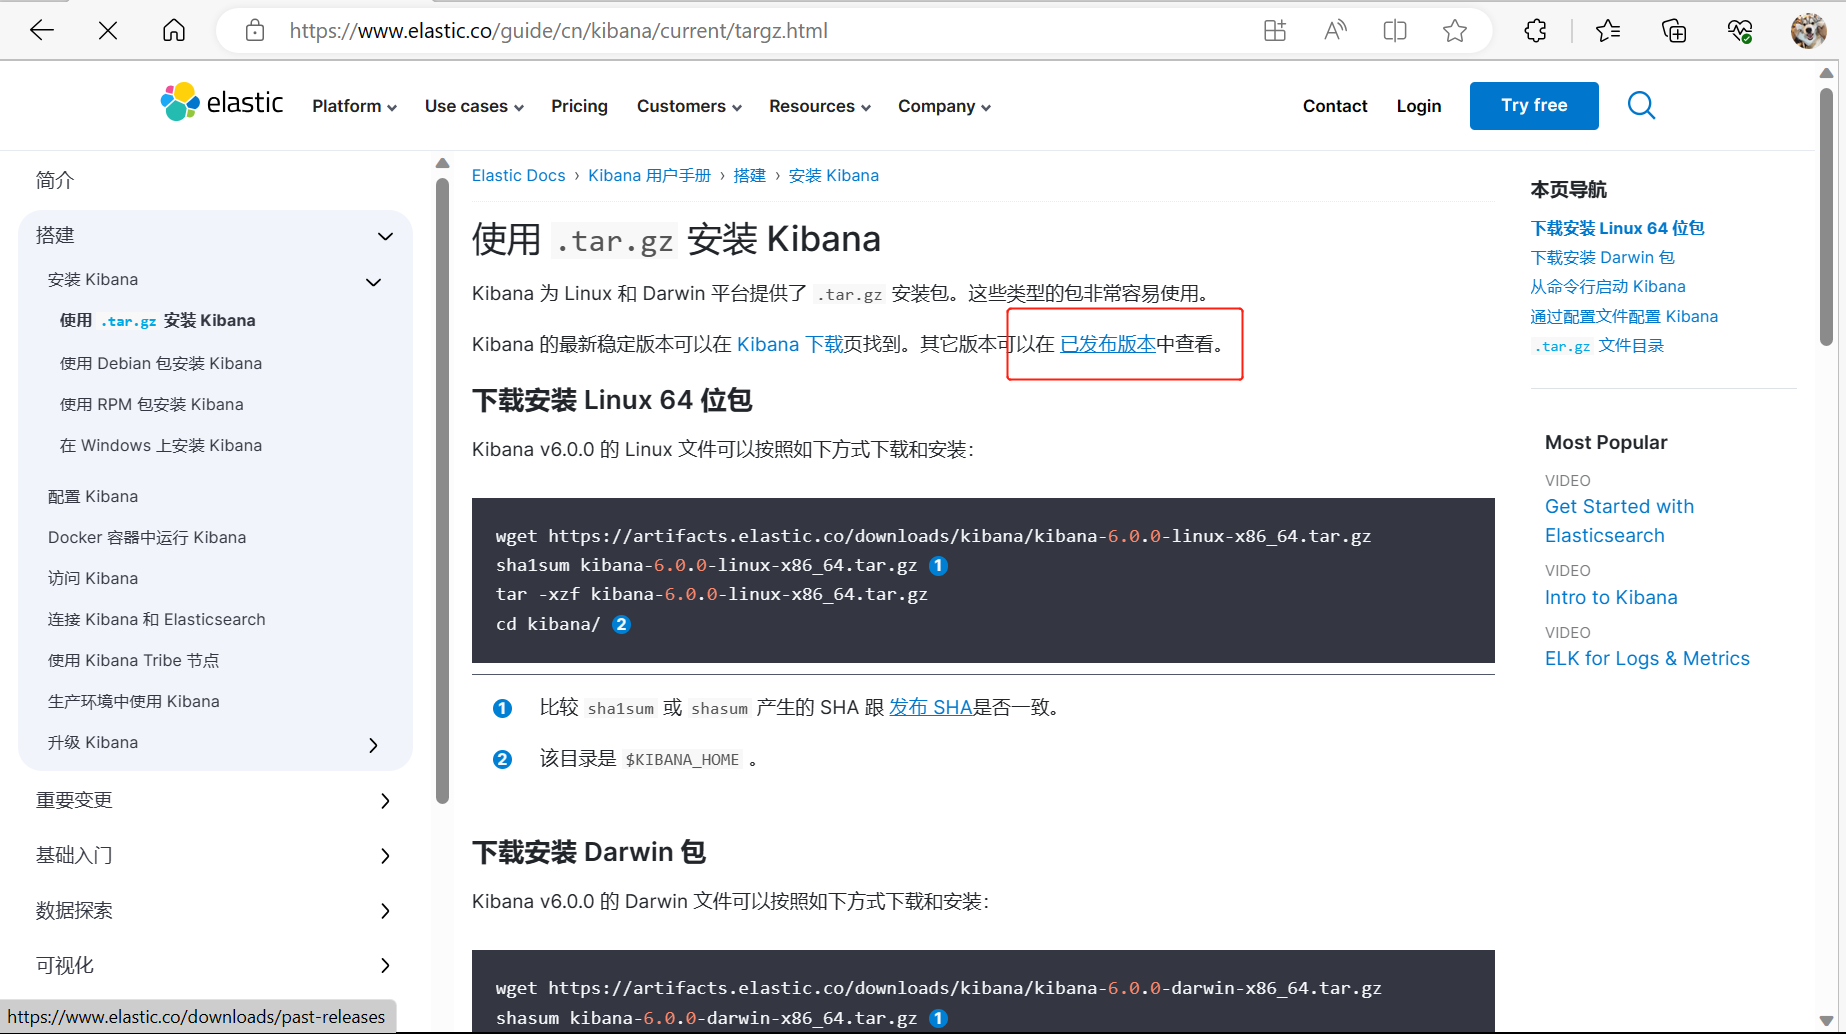Open 配置 Kibana in sidebar
This screenshot has width=1846, height=1034.
tap(93, 497)
